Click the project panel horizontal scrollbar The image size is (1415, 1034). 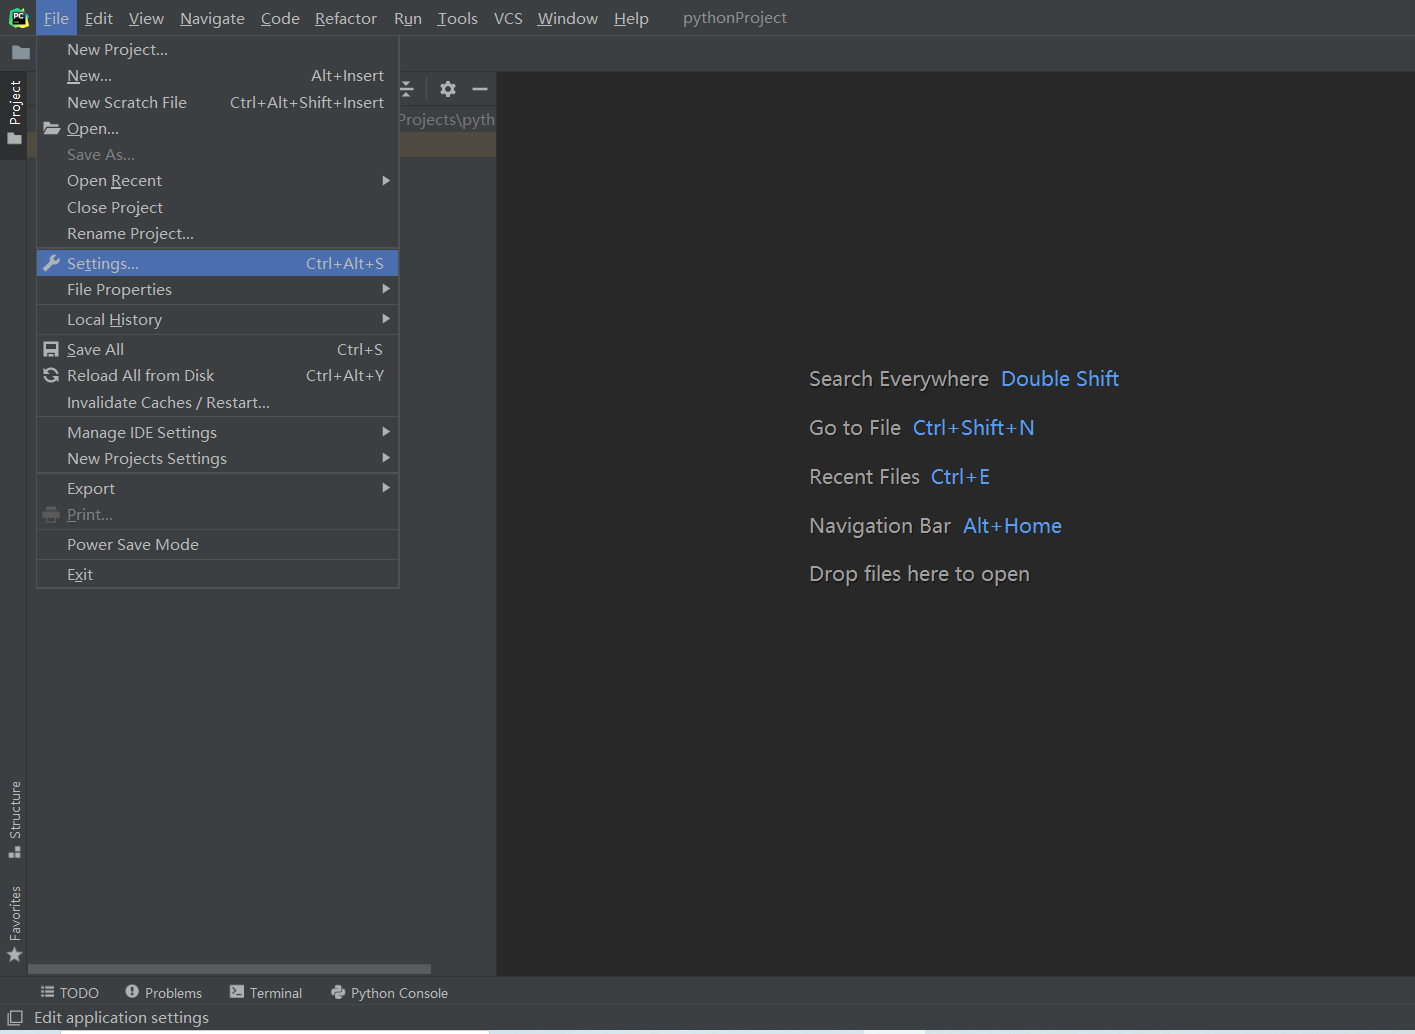pyautogui.click(x=229, y=969)
